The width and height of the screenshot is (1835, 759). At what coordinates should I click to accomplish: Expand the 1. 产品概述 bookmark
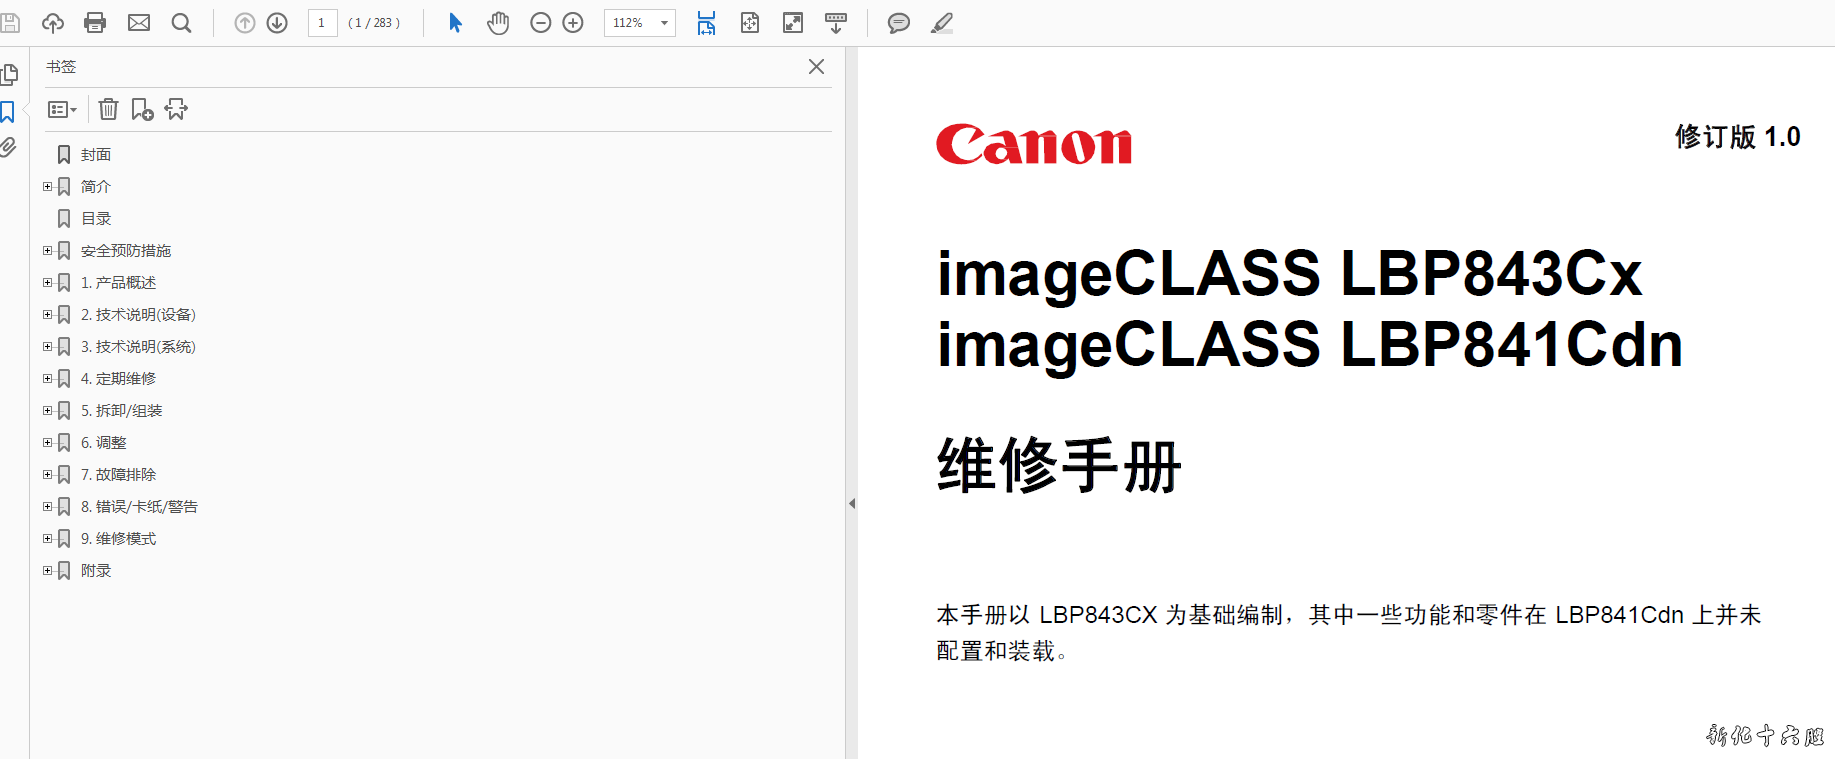47,283
